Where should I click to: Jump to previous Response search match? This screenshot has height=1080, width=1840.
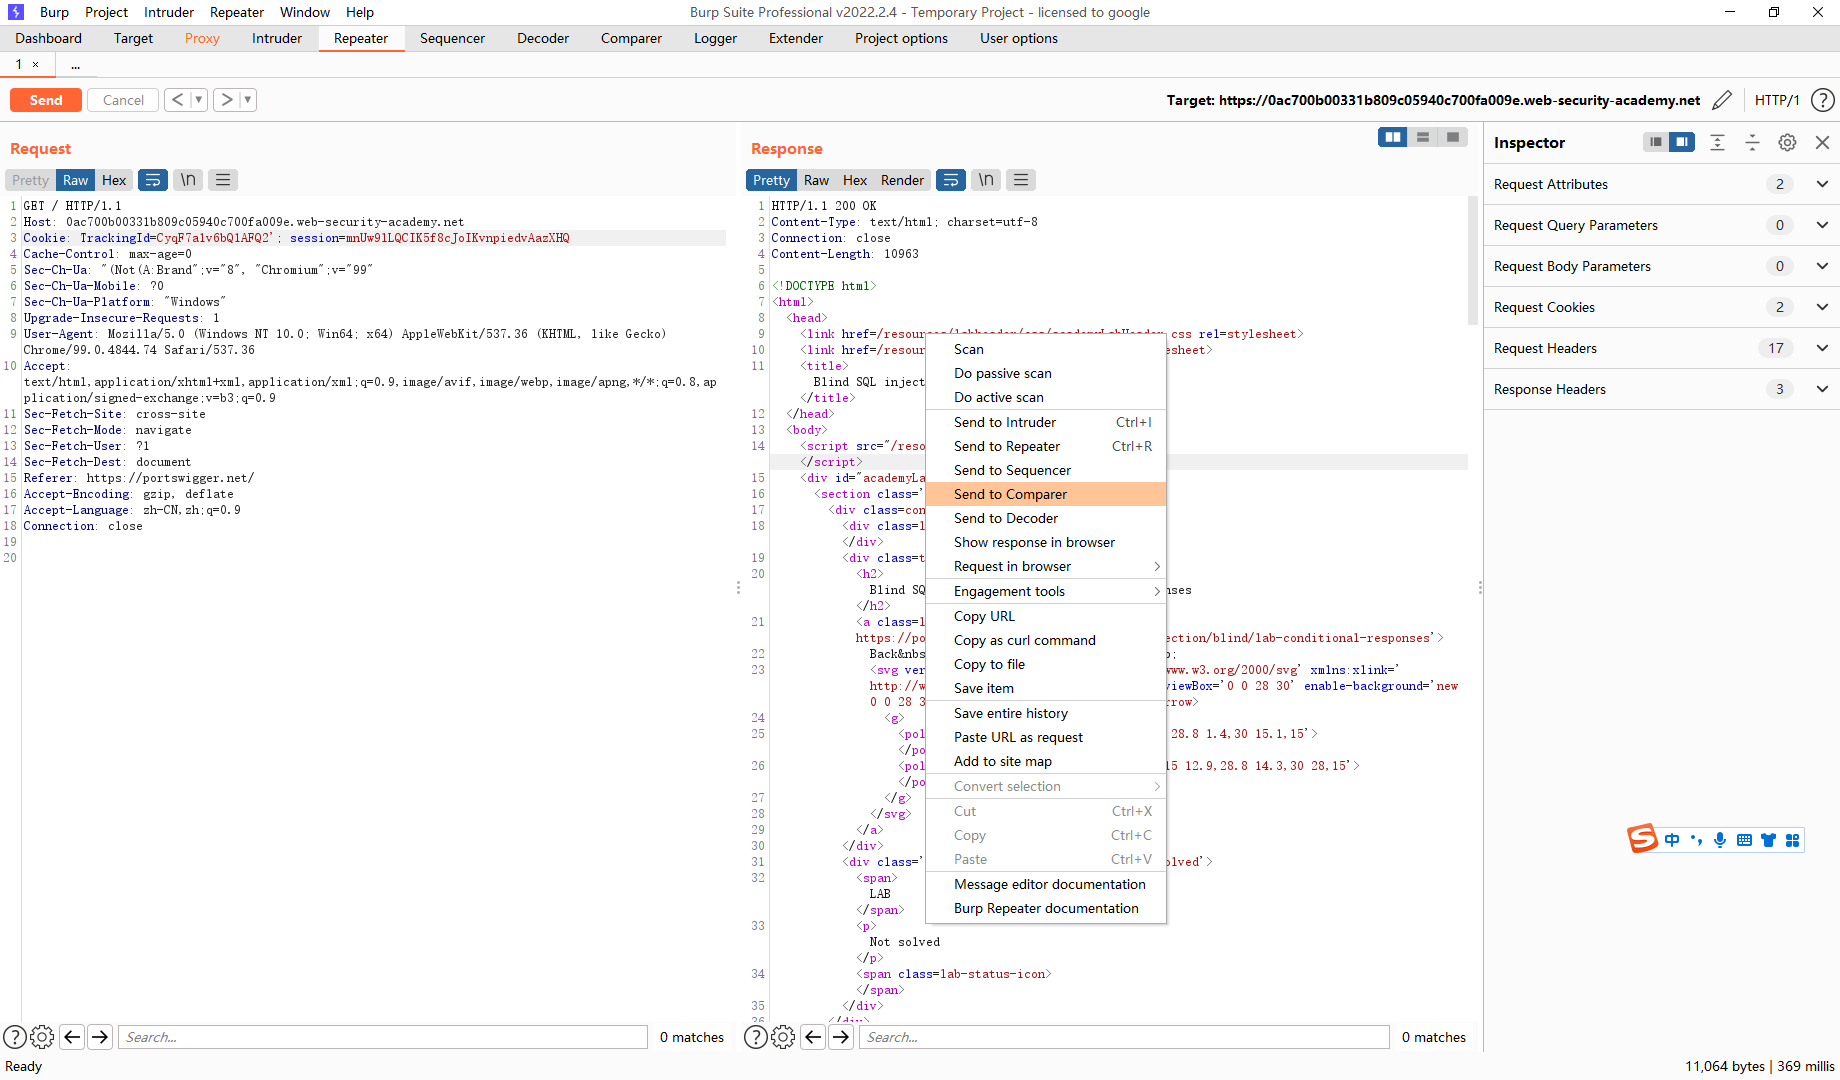click(813, 1037)
